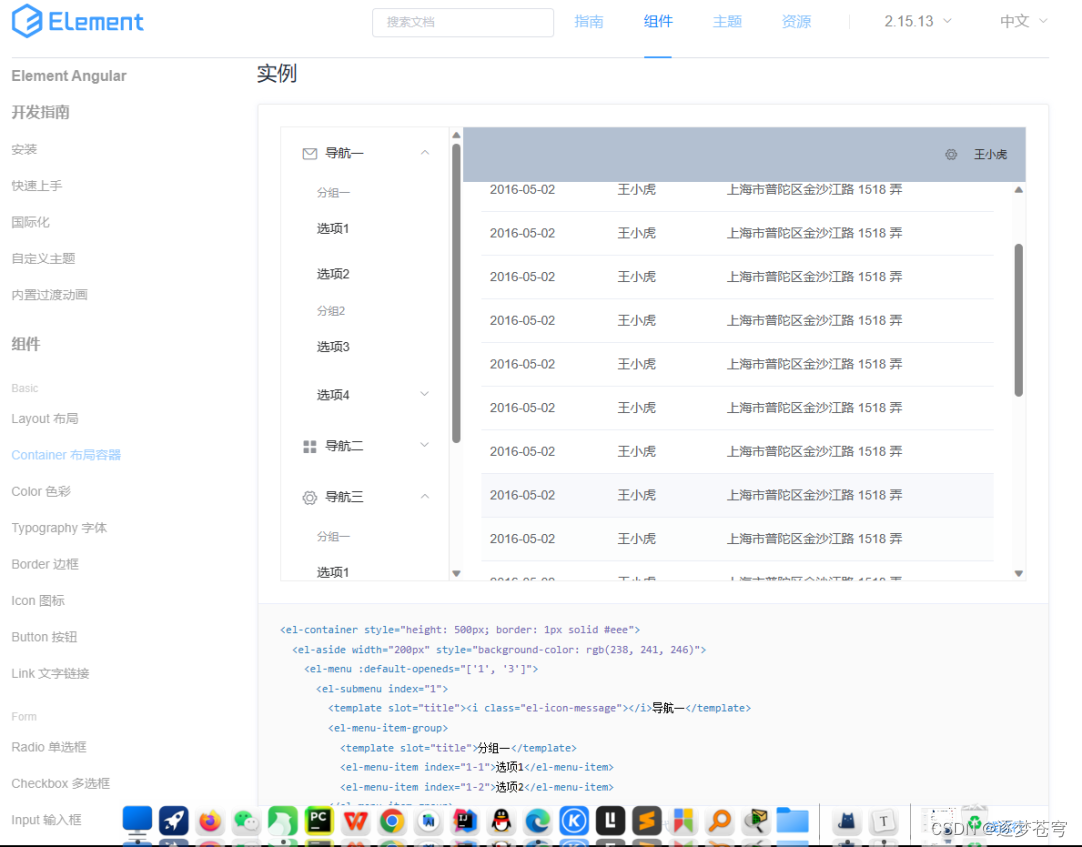Click the 导航二 grid menu icon
Viewport: 1082px width, 847px height.
[310, 447]
